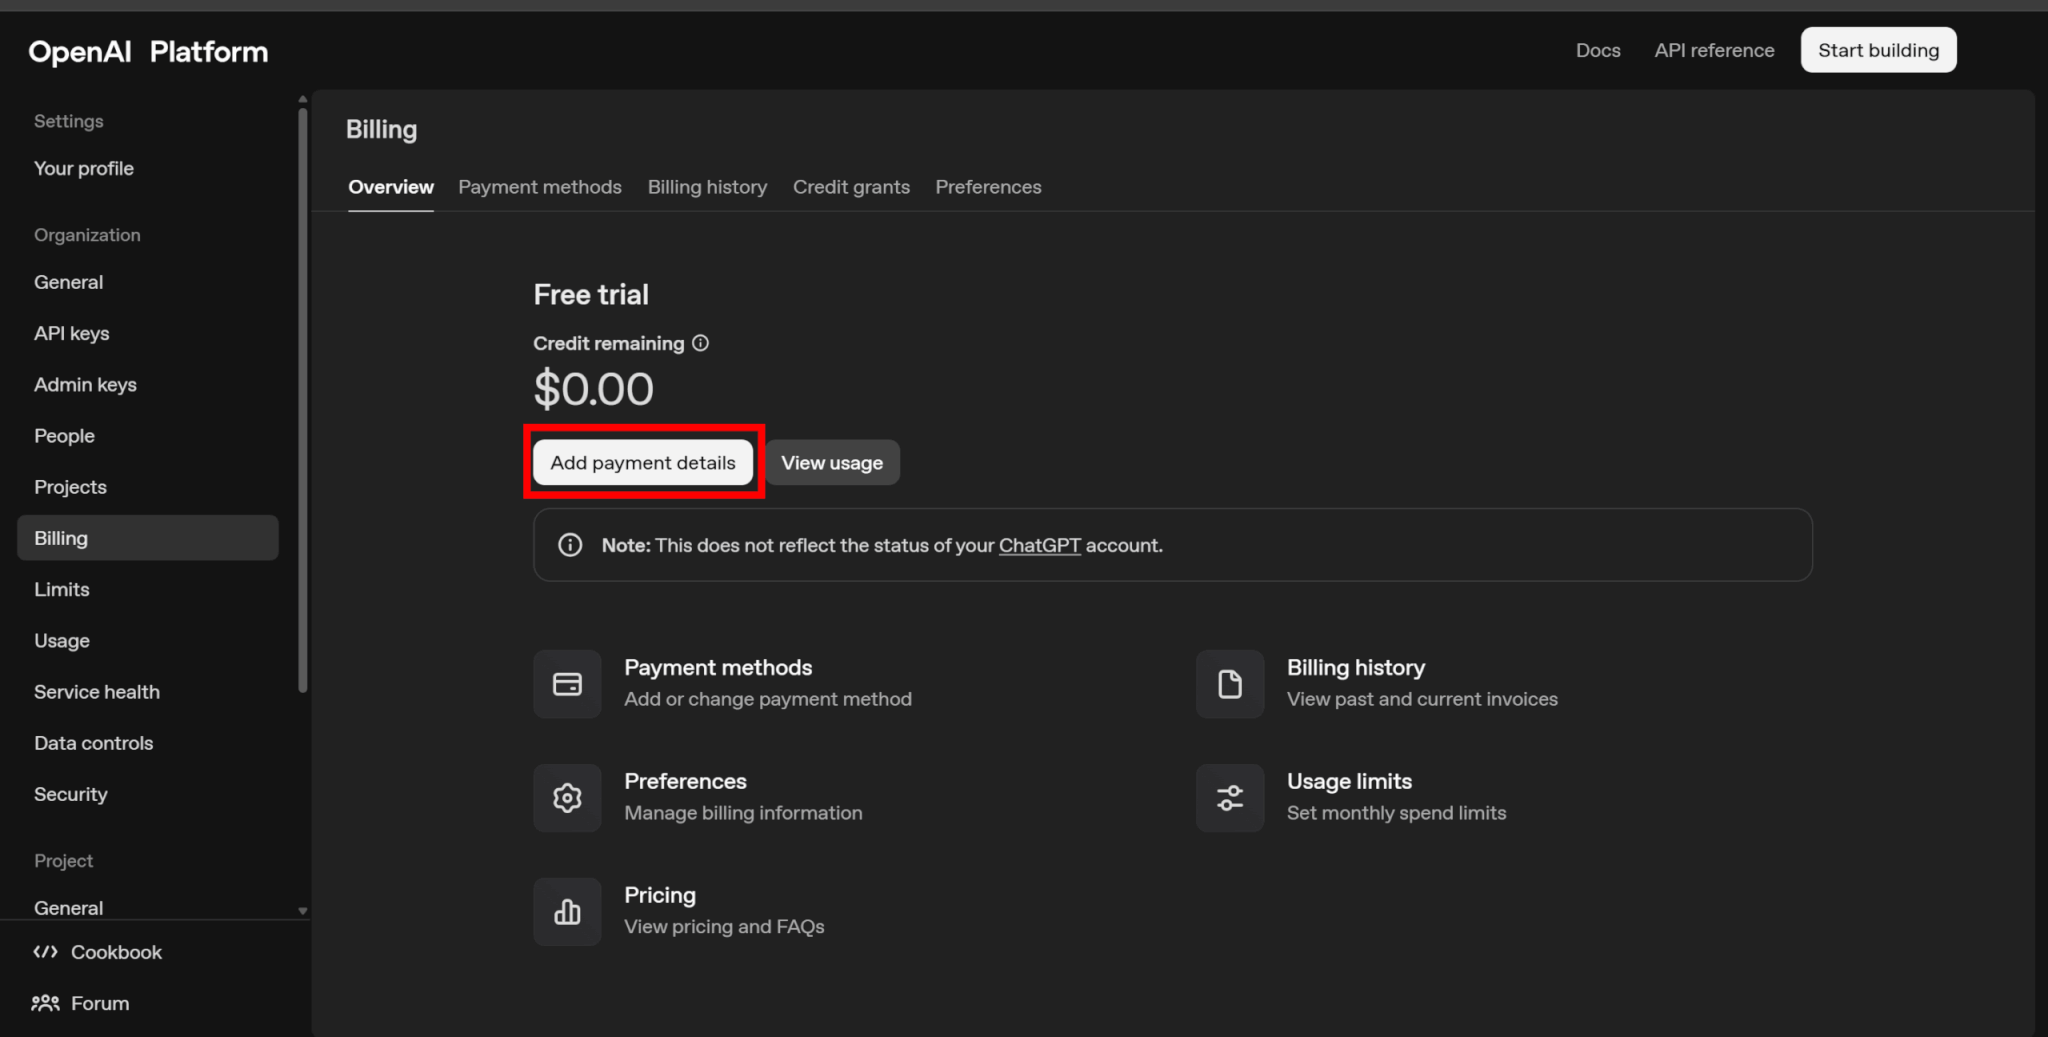Viewport: 2048px width, 1037px height.
Task: Click the View usage button
Action: tap(832, 463)
